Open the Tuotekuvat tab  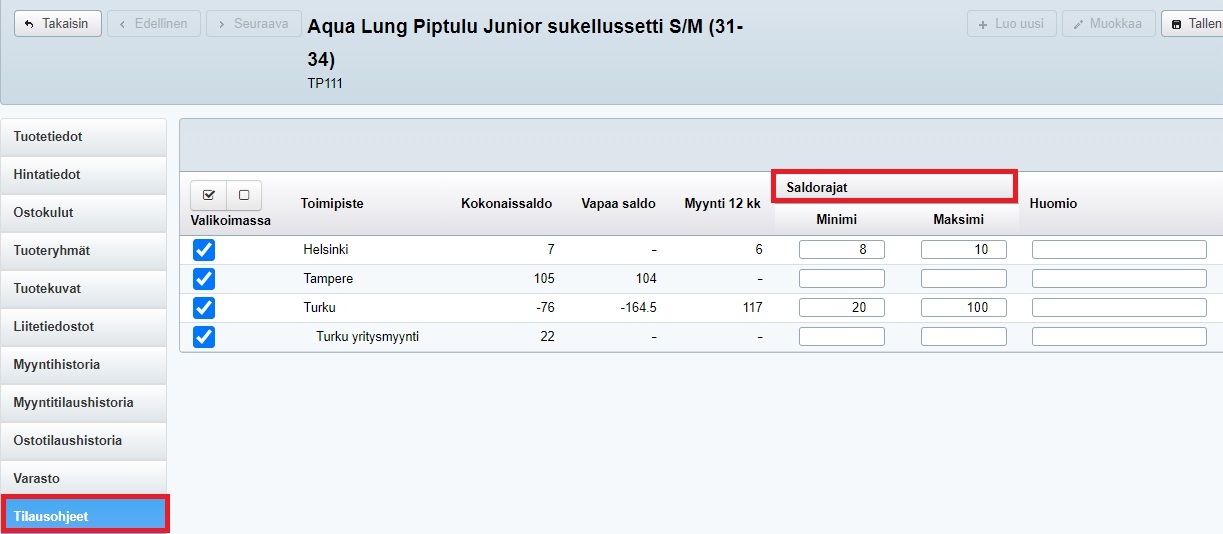point(83,289)
